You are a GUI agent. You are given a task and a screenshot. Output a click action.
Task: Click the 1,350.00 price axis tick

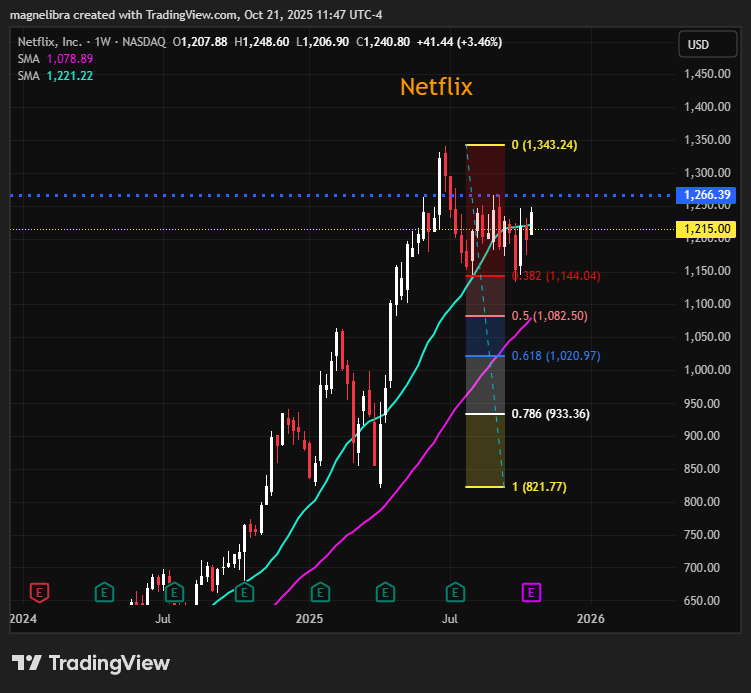[x=707, y=140]
